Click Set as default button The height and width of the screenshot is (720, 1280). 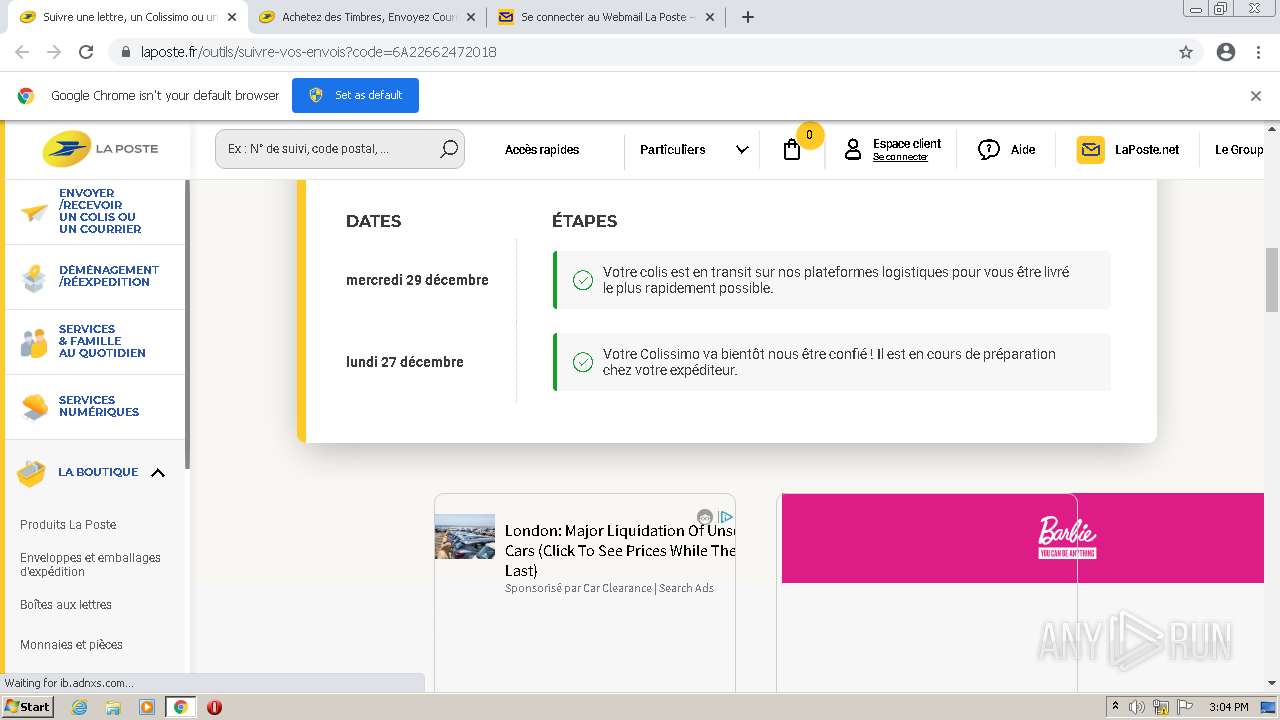pyautogui.click(x=355, y=95)
